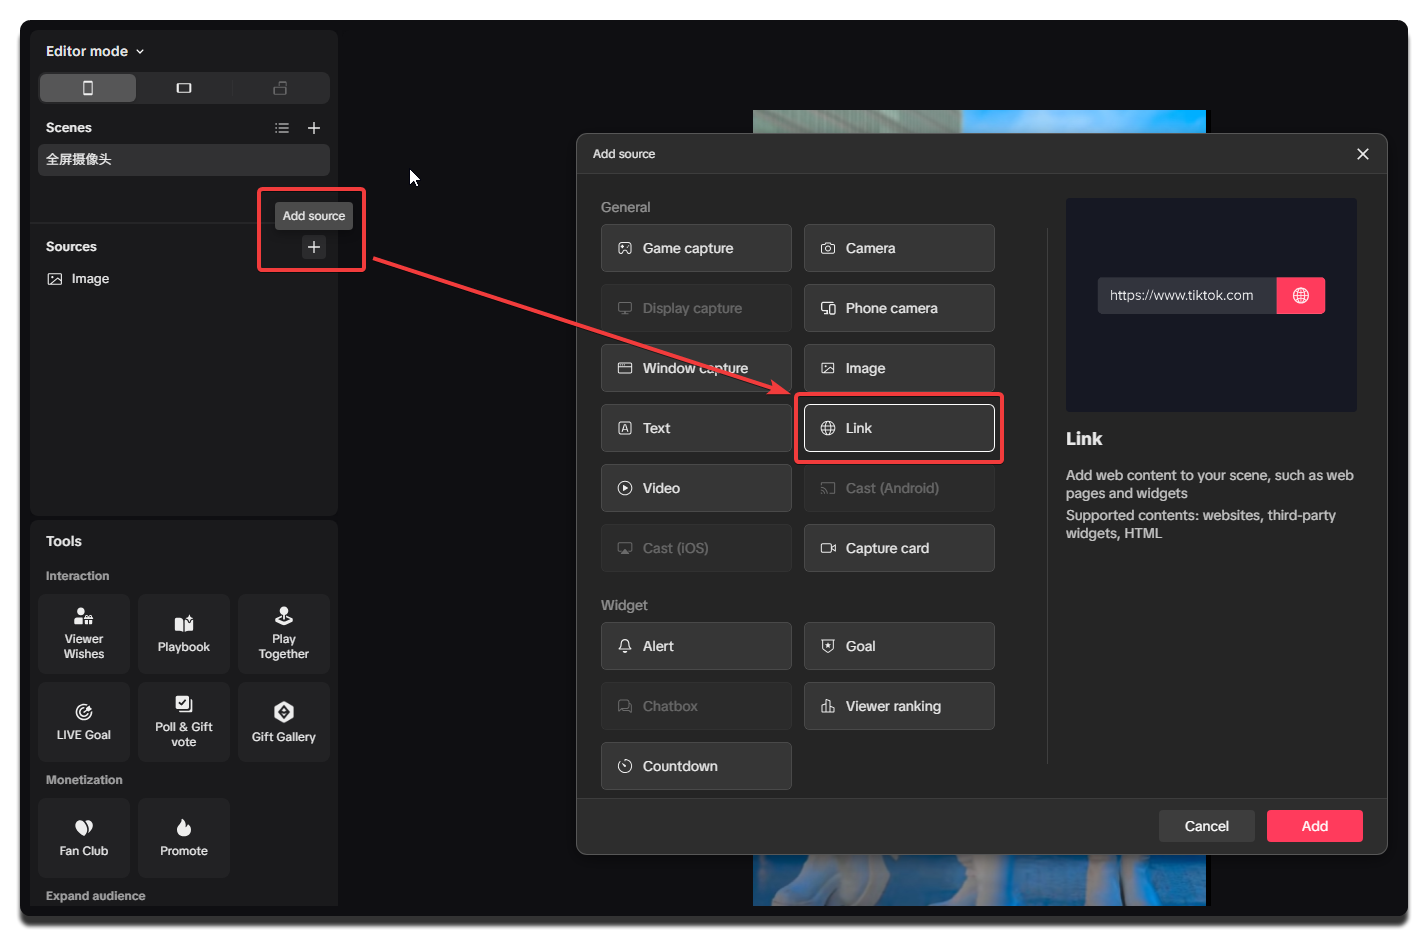Select the free layout mode icon

281,87
